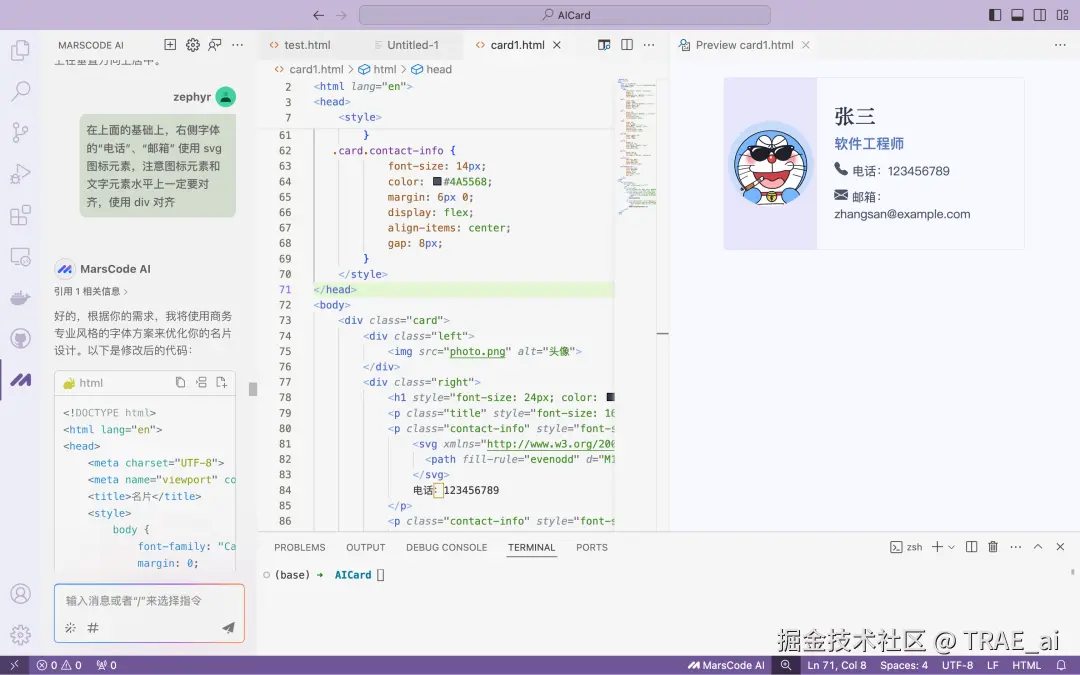The height and width of the screenshot is (675, 1080).
Task: Click Ln 71, Col 8 in status bar
Action: [837, 665]
